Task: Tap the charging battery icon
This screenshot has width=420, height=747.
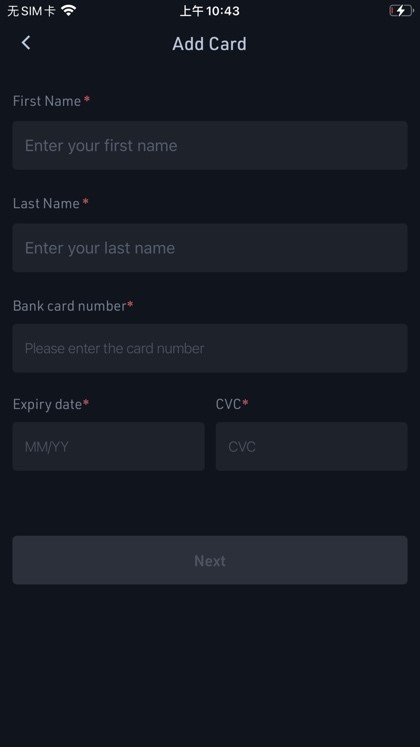Action: pyautogui.click(x=401, y=10)
